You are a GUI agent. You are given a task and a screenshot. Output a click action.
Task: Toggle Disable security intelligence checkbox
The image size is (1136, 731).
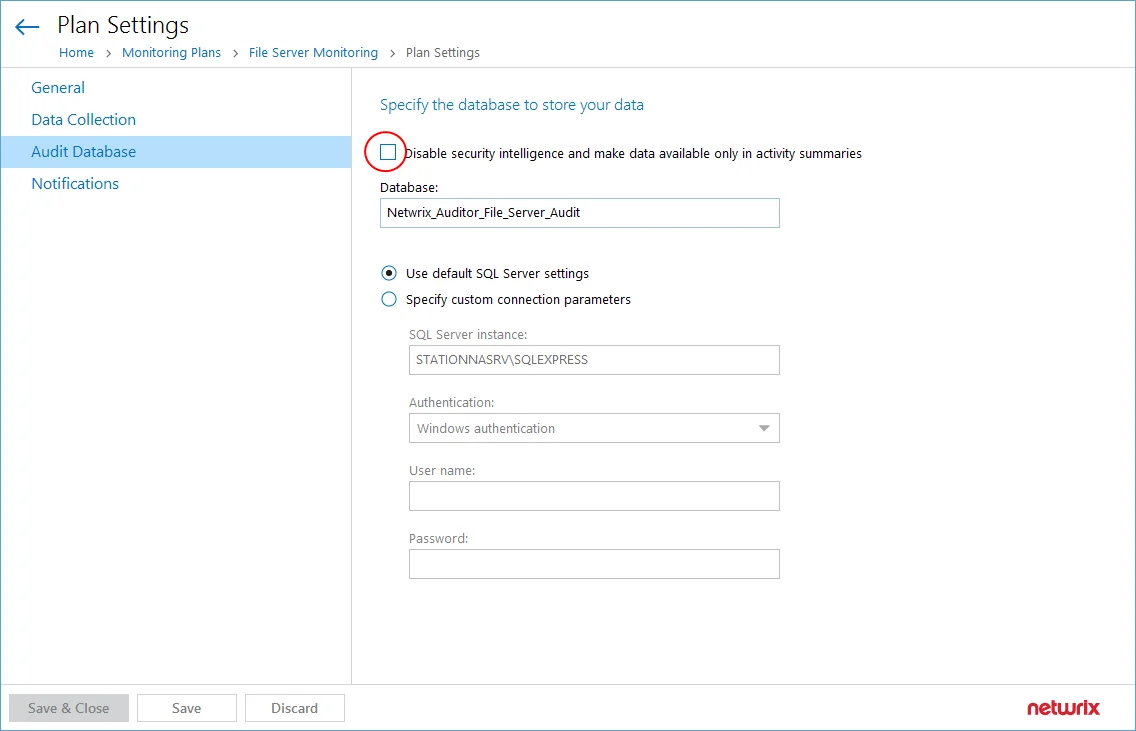[388, 152]
